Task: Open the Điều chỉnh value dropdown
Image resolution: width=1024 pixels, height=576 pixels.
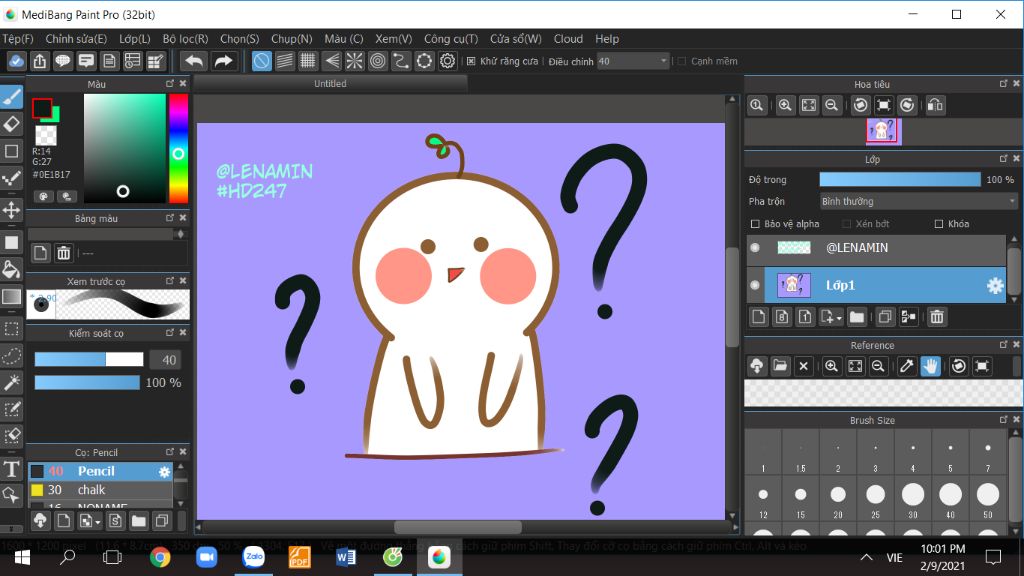Action: click(663, 61)
